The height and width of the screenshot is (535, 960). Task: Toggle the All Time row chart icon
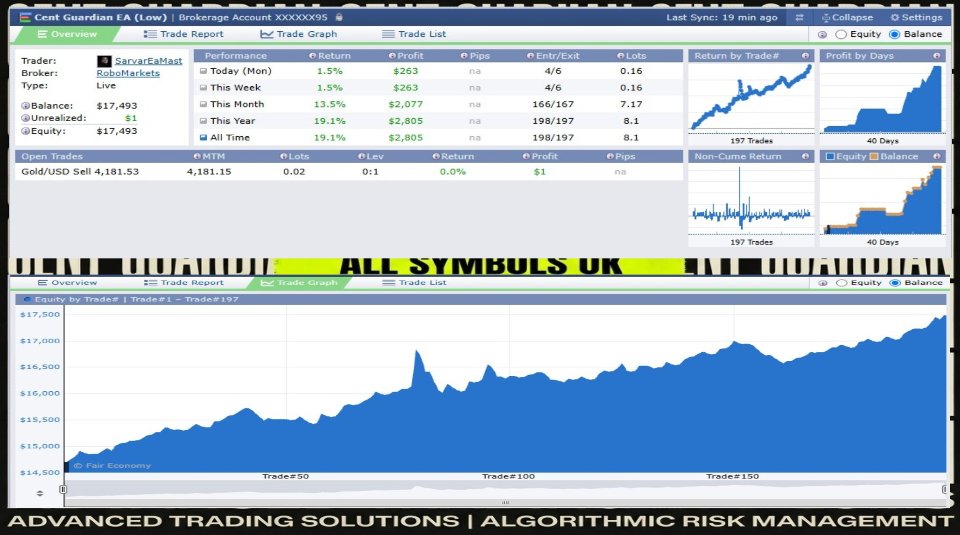tap(203, 137)
